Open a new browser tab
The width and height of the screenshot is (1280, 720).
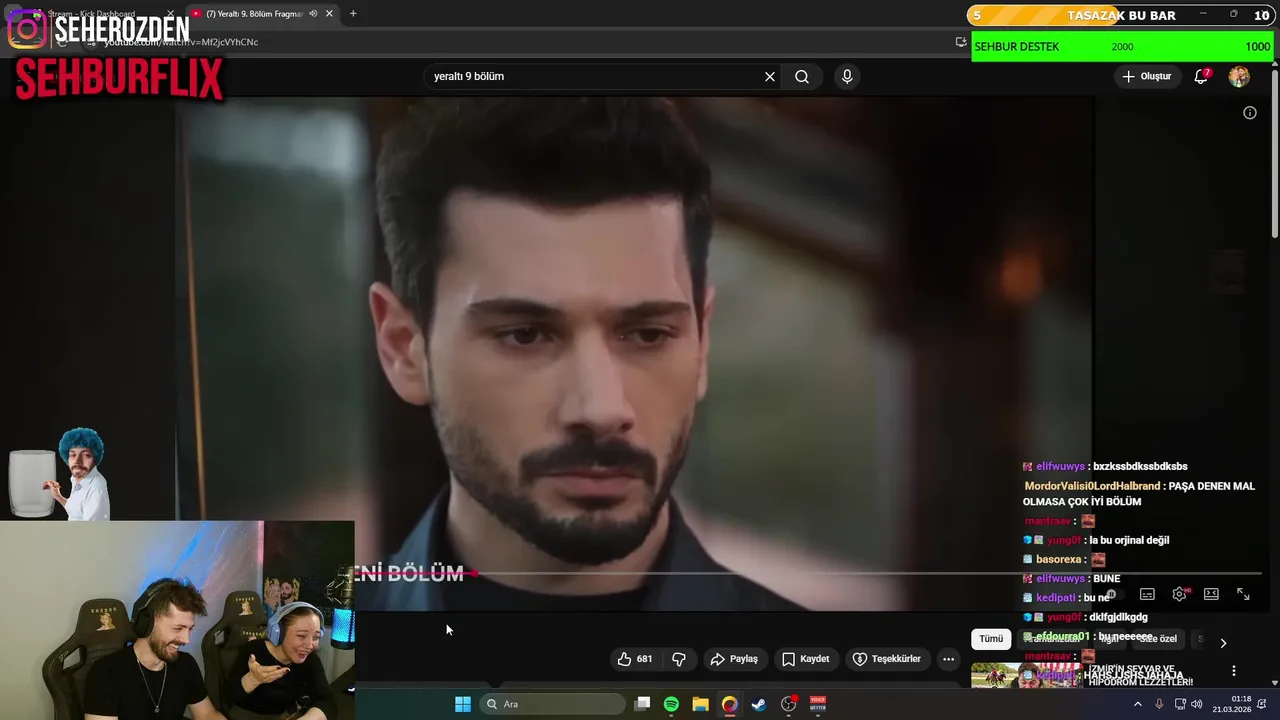353,14
